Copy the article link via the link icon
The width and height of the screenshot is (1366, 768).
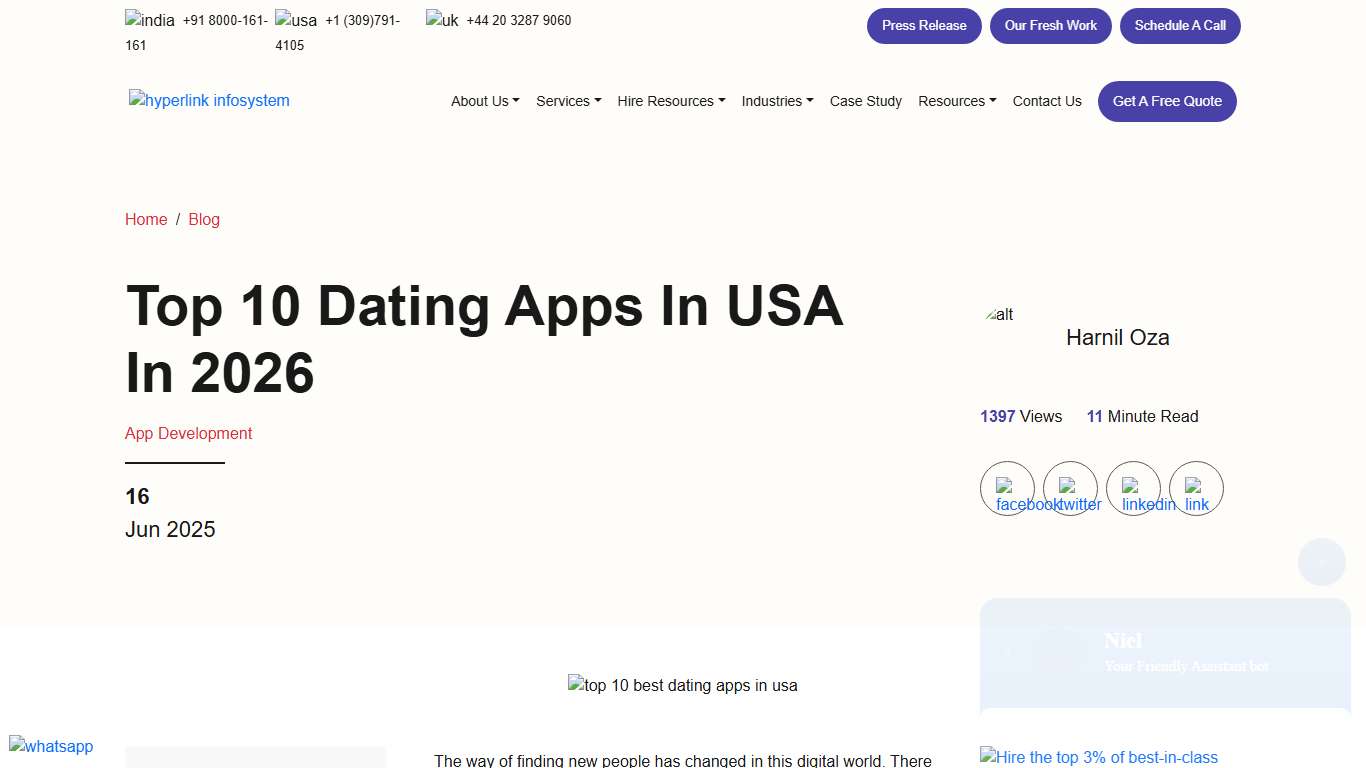1196,489
